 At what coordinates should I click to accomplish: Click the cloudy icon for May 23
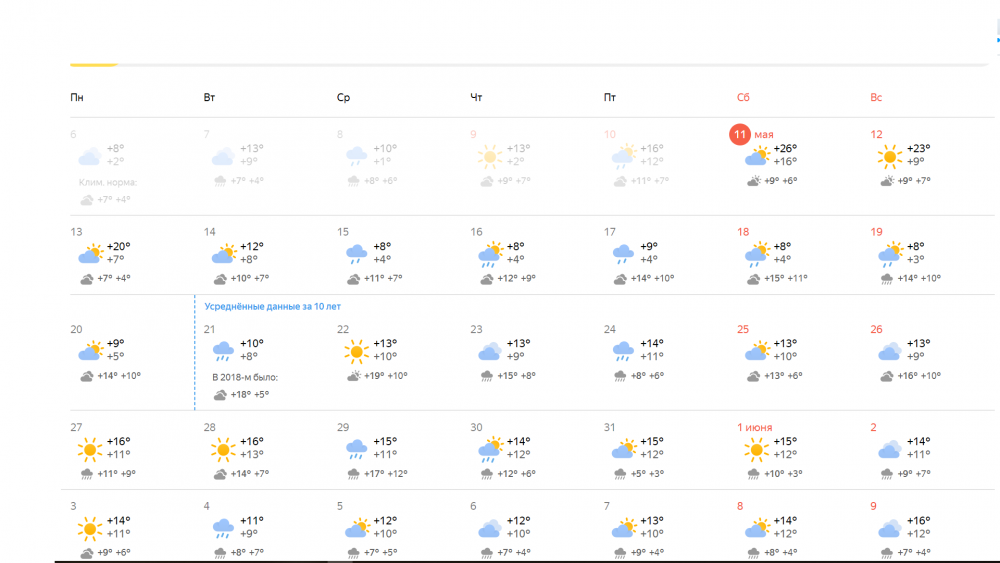coord(490,351)
